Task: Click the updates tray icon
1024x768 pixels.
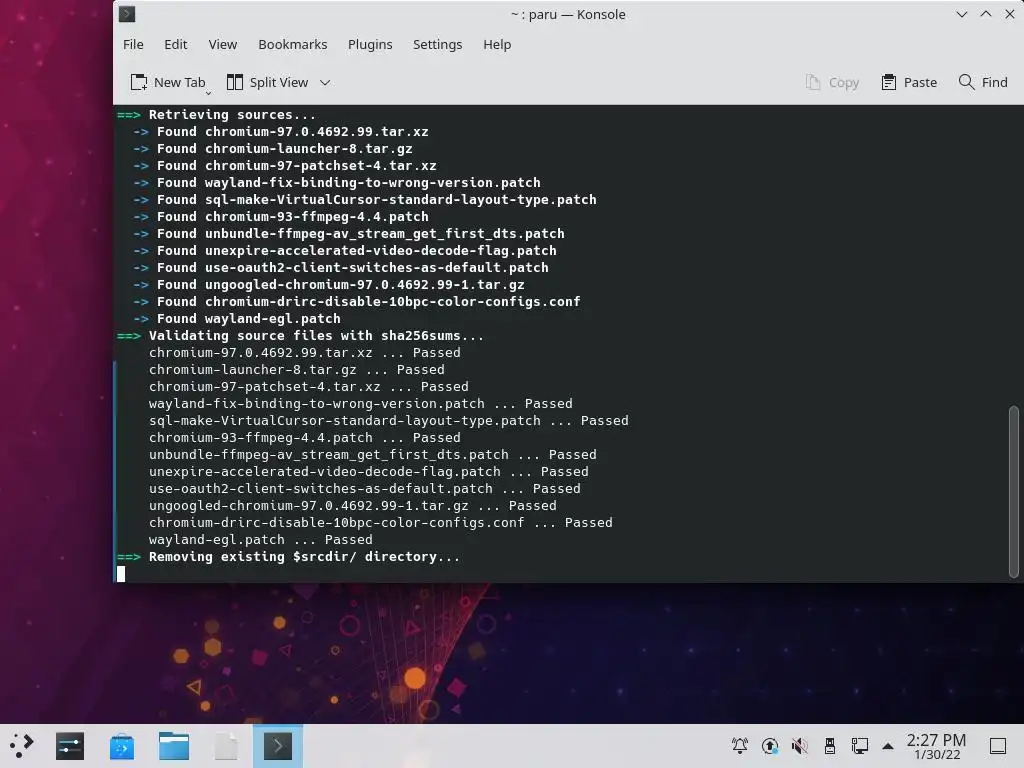Action: [x=770, y=746]
